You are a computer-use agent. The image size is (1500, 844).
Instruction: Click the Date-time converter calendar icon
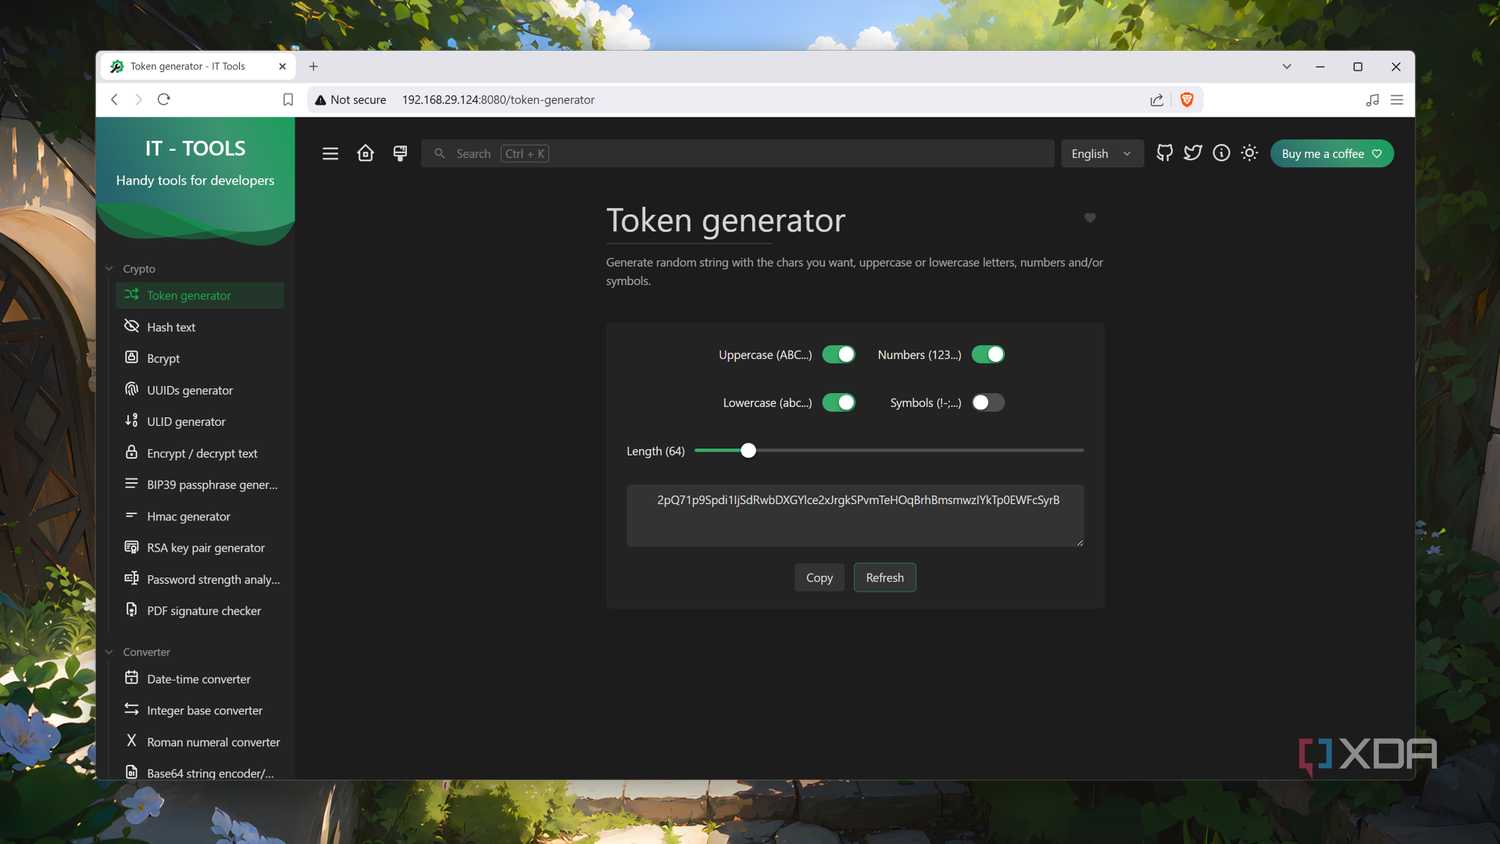131,678
